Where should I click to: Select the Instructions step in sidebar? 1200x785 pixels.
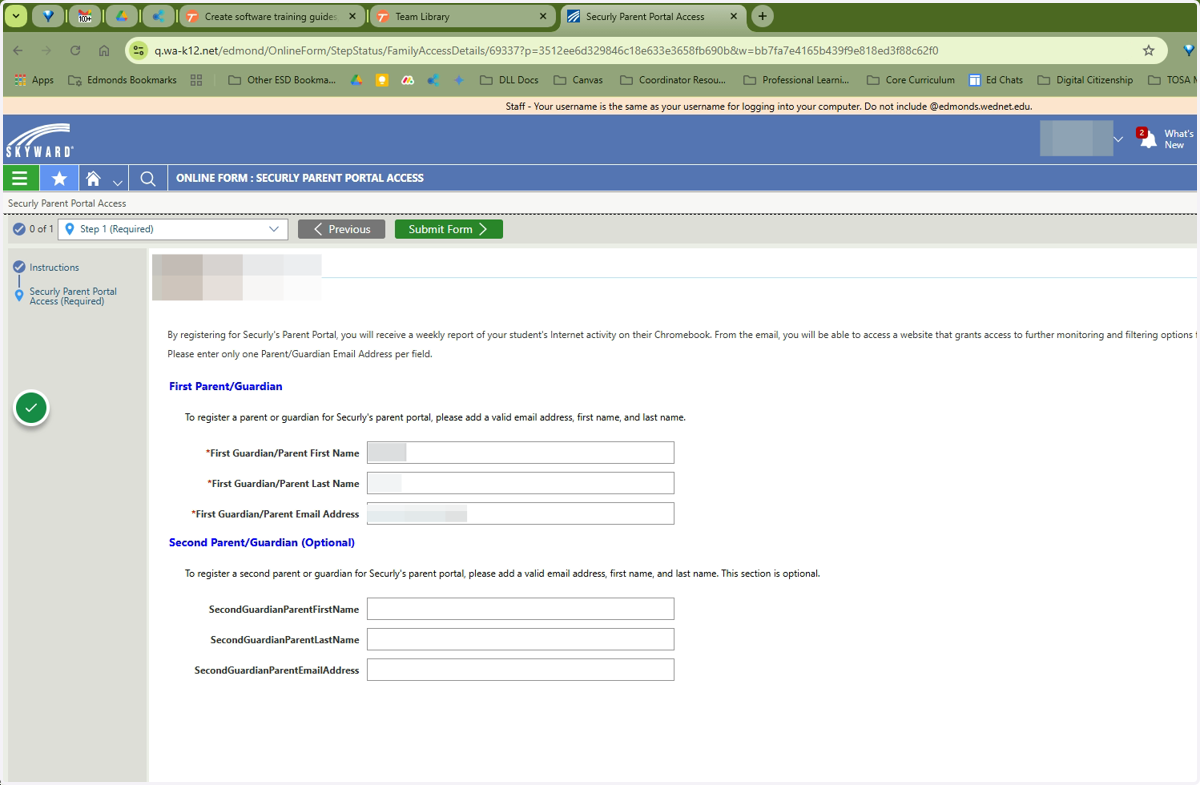tap(54, 267)
